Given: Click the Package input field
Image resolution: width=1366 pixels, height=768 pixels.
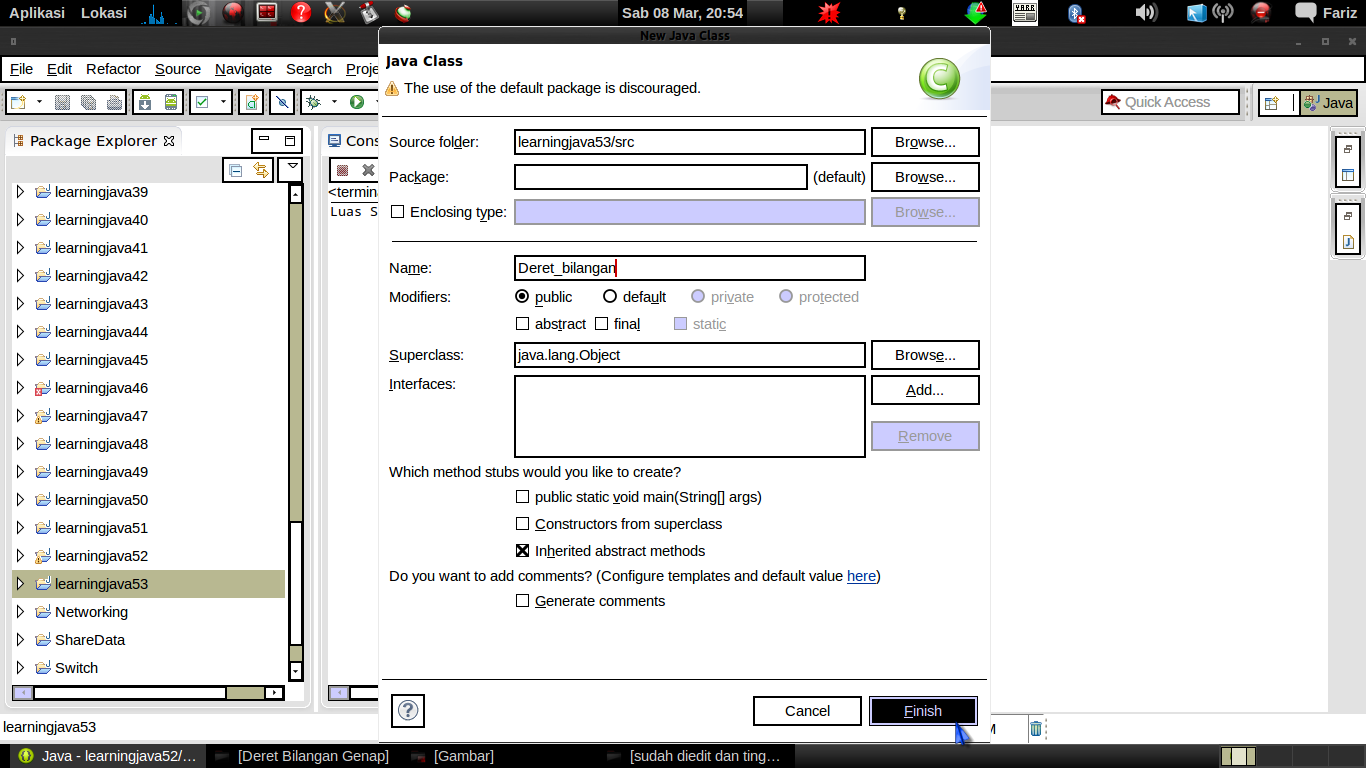Looking at the screenshot, I should (661, 177).
